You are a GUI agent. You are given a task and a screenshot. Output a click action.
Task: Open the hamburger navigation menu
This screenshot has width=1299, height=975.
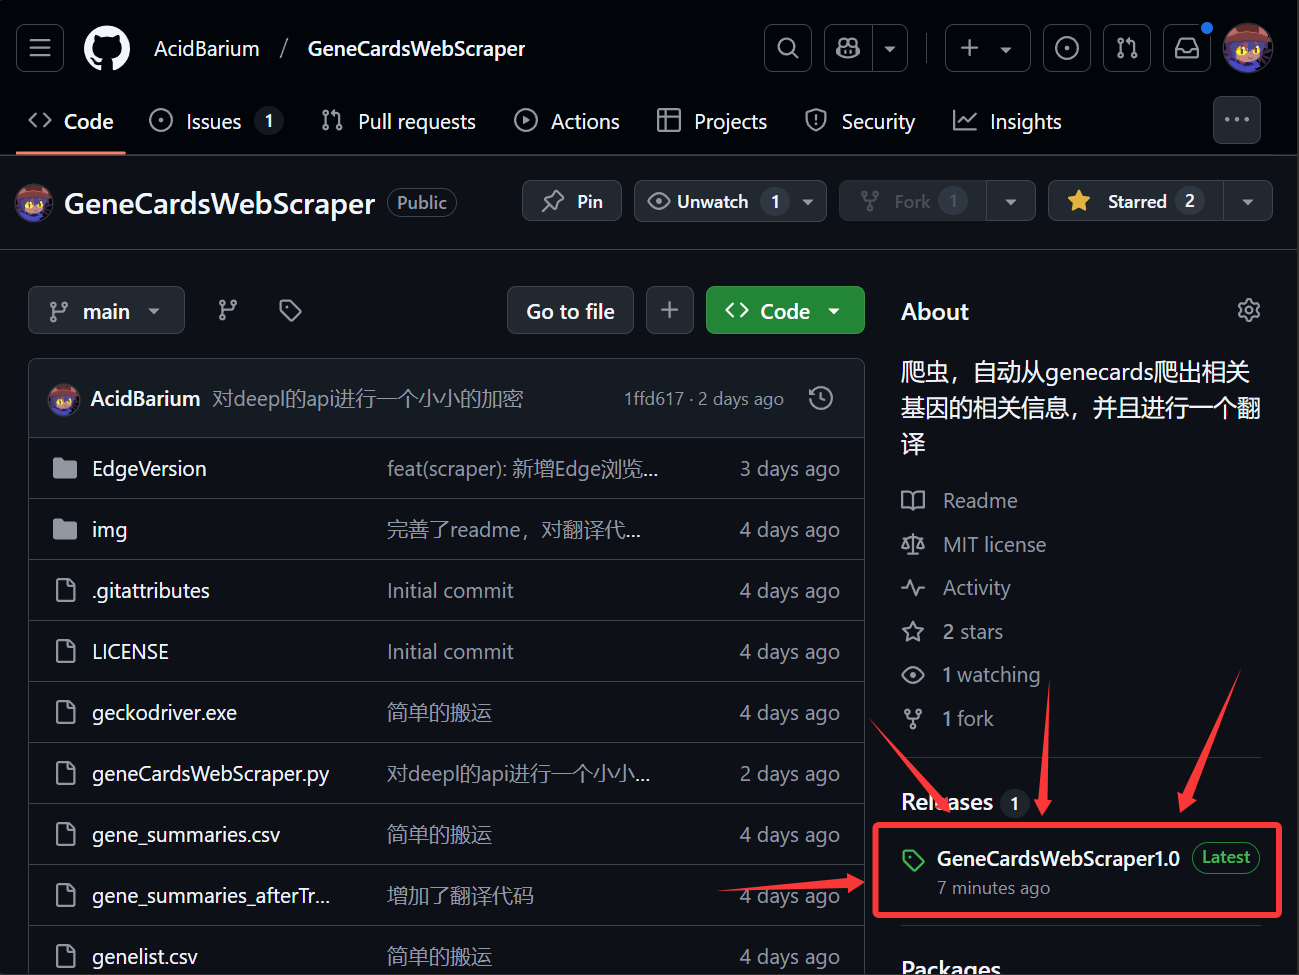point(40,48)
